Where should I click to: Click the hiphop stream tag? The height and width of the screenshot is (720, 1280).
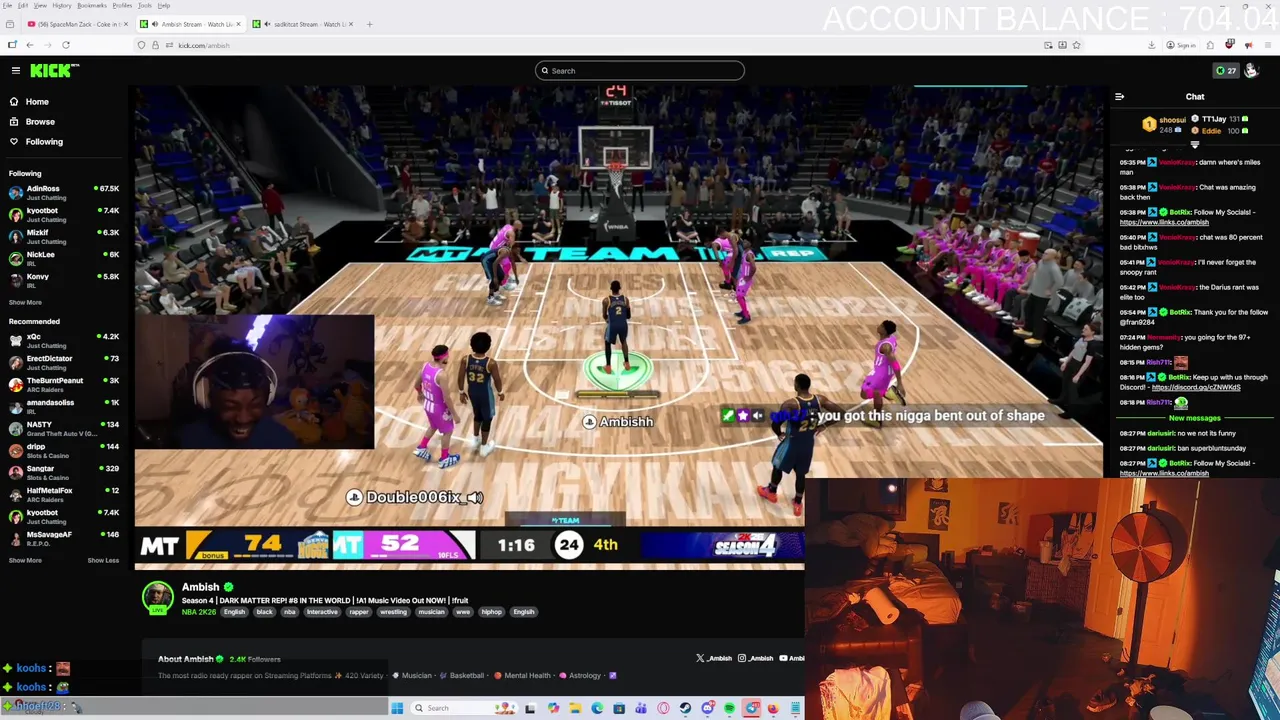click(491, 612)
